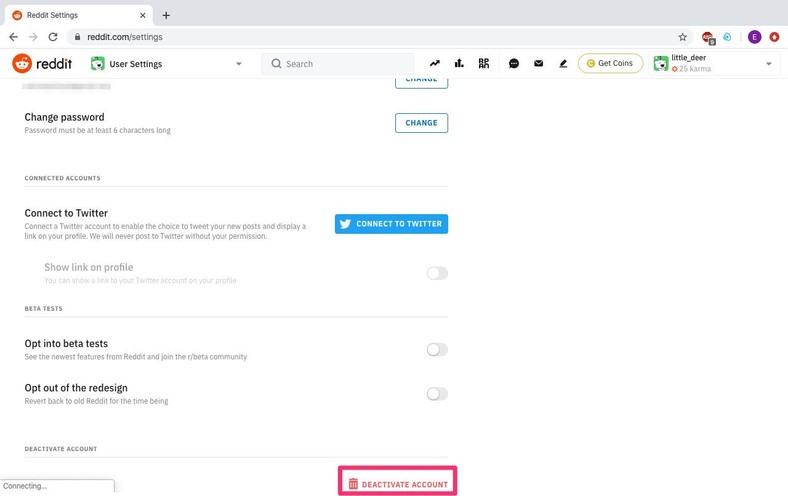Click the Change password heading text
The height and width of the screenshot is (496, 788).
pos(64,117)
